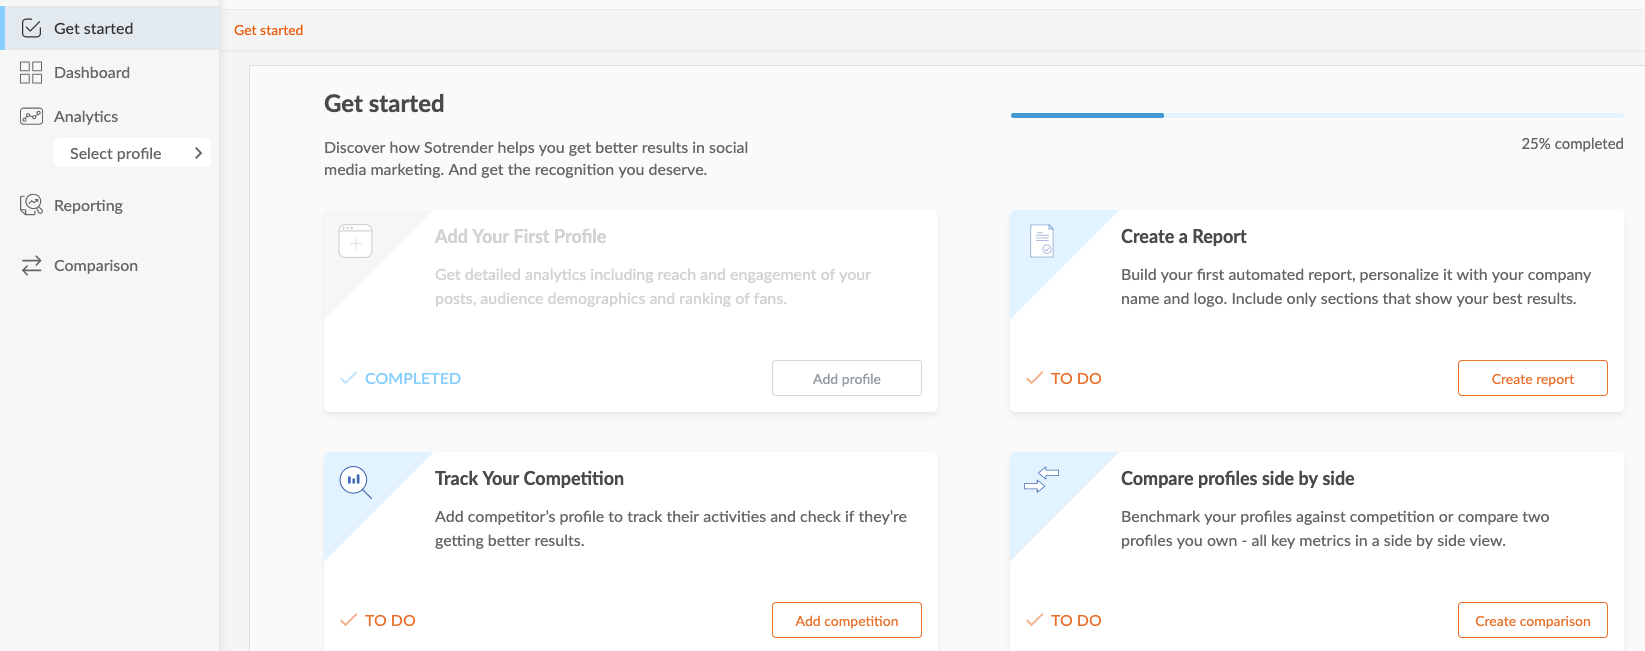Click the TO DO checkmark under Track Your Competition
This screenshot has width=1645, height=651.
click(x=349, y=620)
